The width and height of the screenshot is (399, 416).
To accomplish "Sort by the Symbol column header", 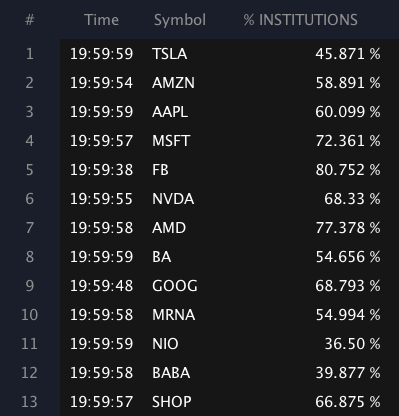I will pos(180,20).
